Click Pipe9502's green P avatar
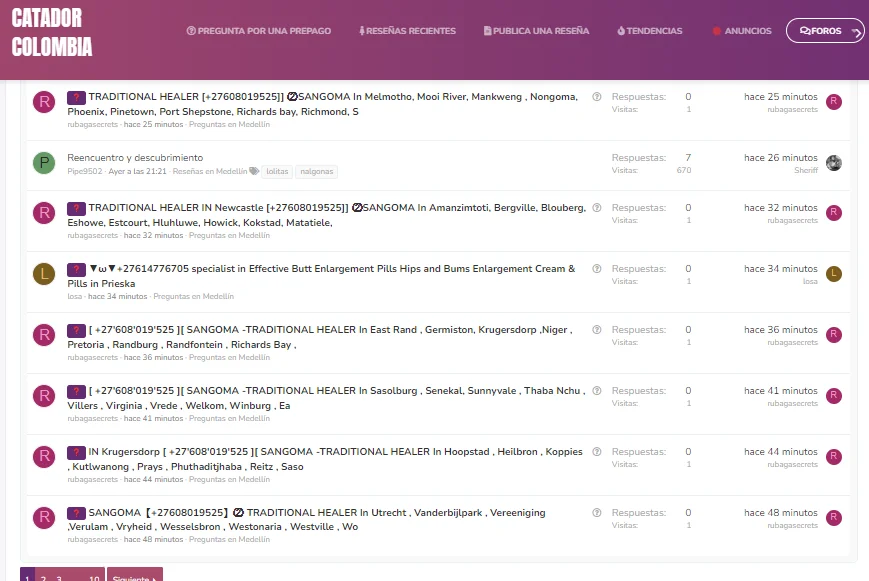This screenshot has height=581, width=869. [x=44, y=163]
